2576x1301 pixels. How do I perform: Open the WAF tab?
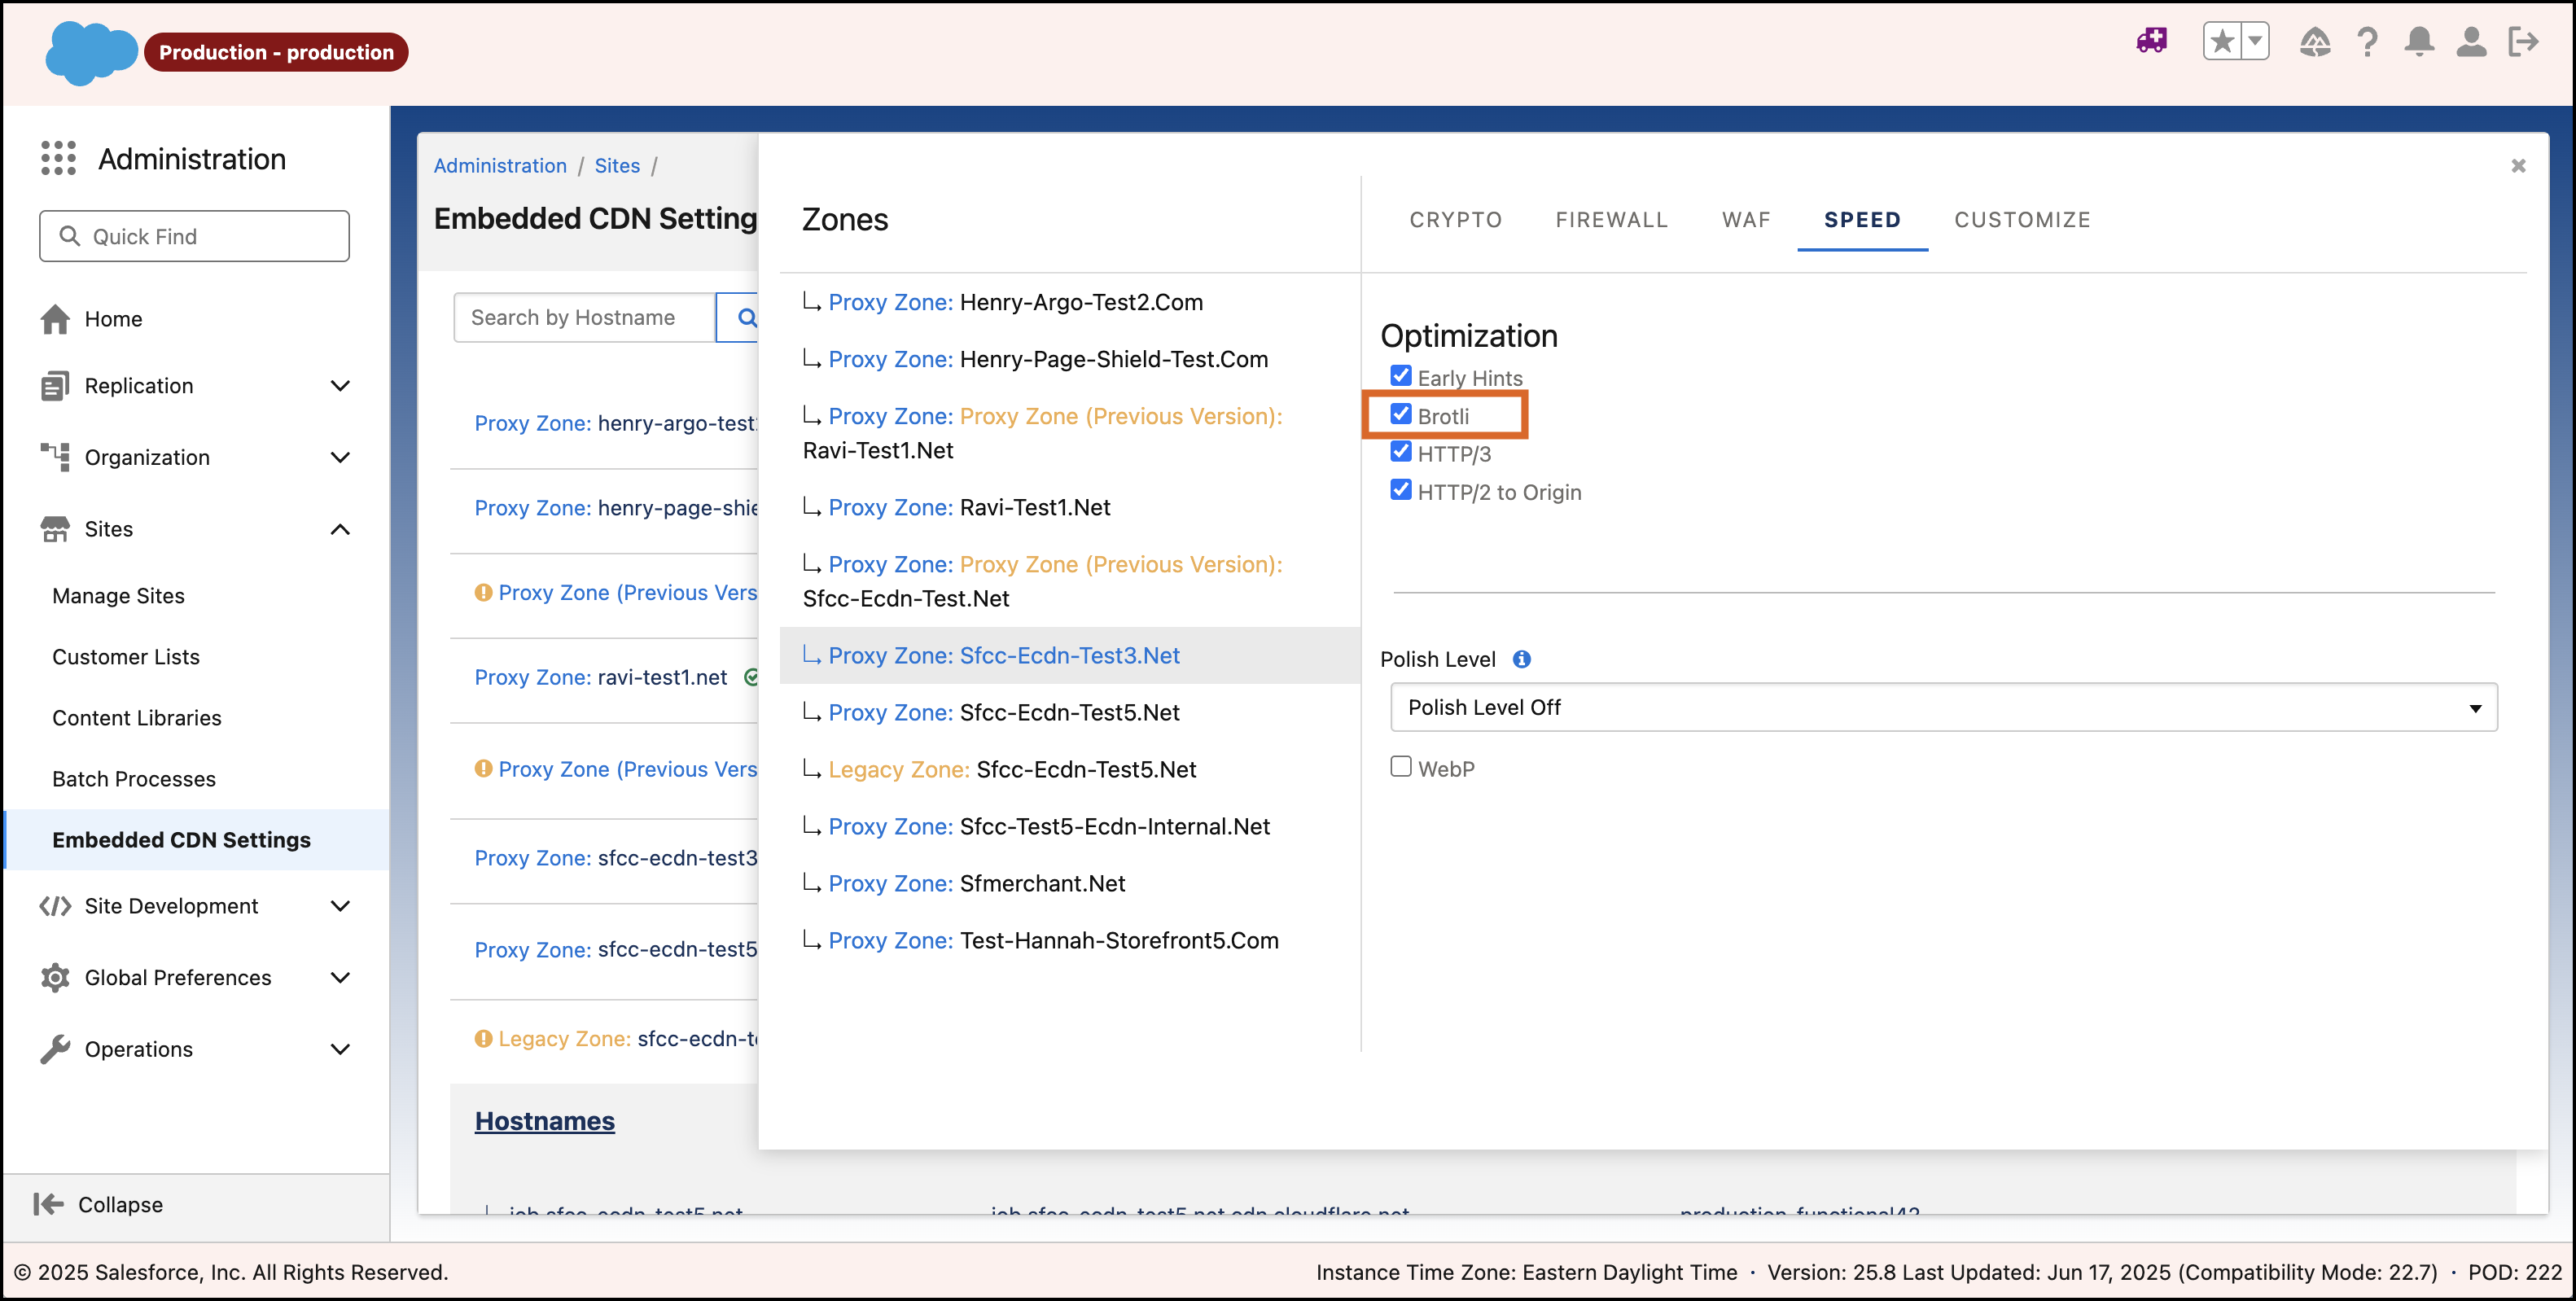(x=1745, y=220)
